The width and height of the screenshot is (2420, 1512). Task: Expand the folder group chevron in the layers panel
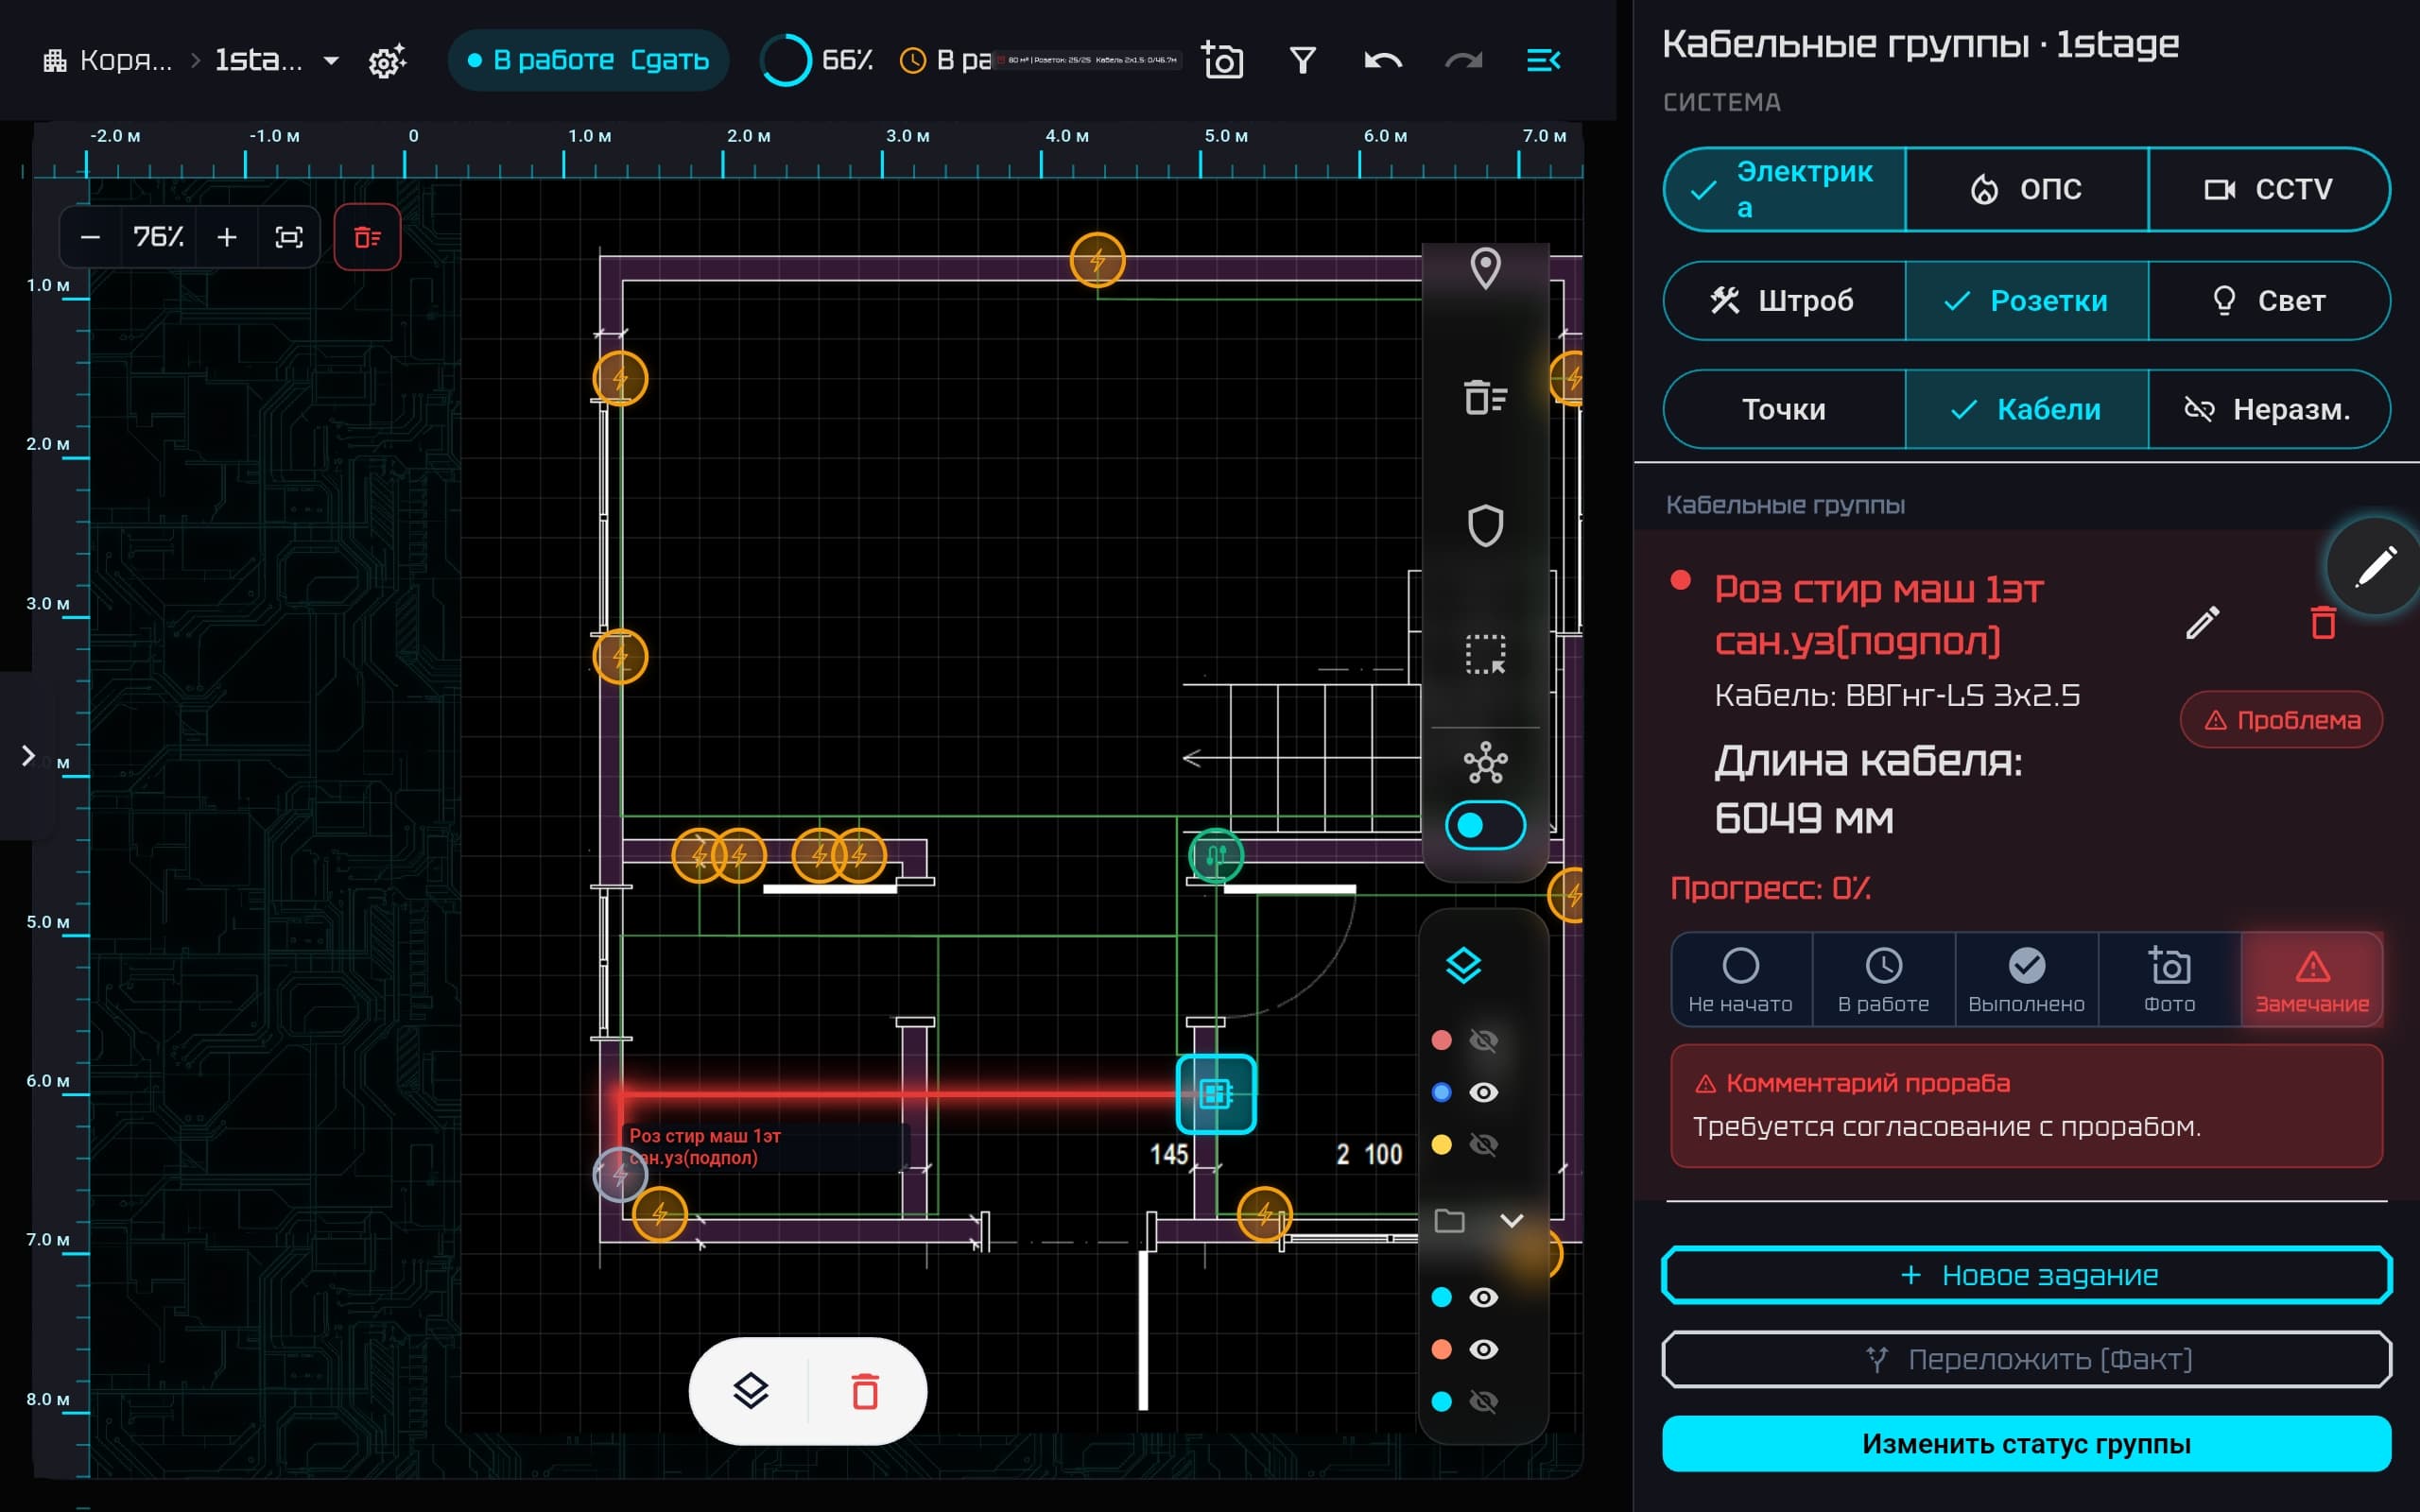tap(1511, 1220)
